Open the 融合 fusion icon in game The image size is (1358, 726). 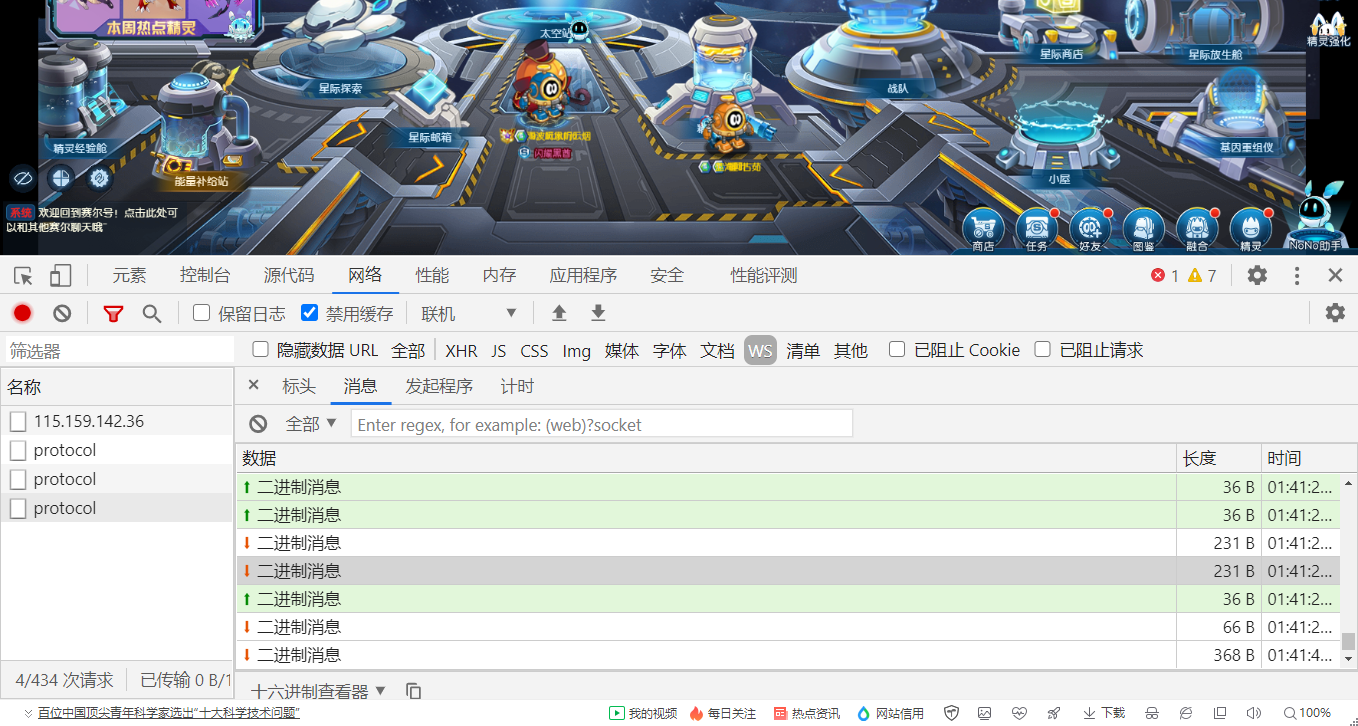[x=1197, y=231]
